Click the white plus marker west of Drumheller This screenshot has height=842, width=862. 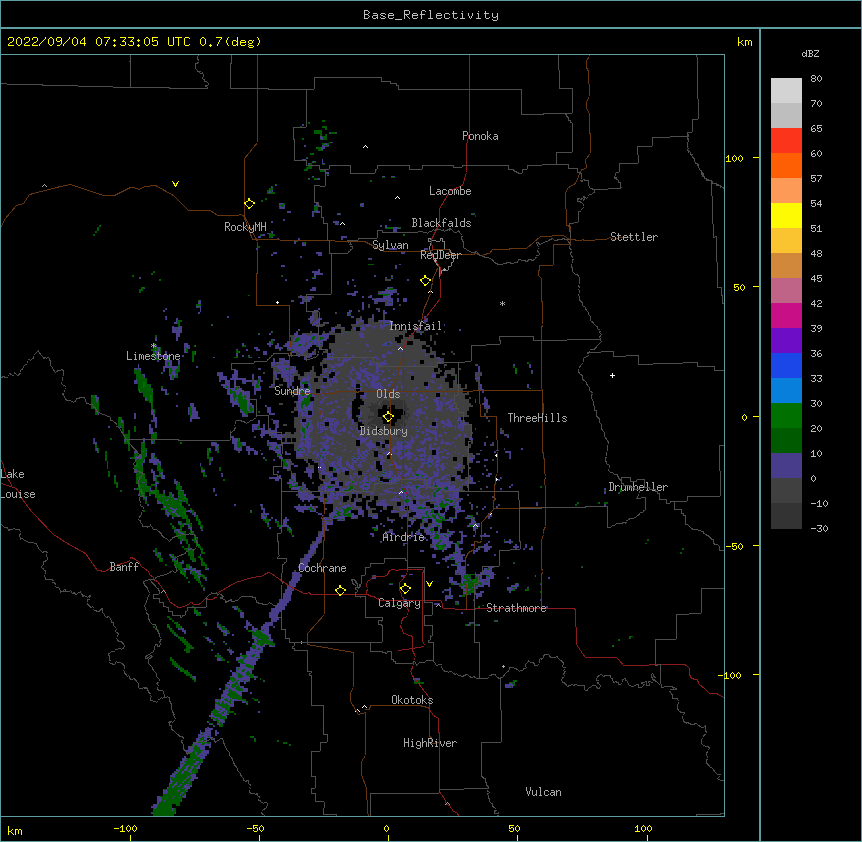click(612, 375)
